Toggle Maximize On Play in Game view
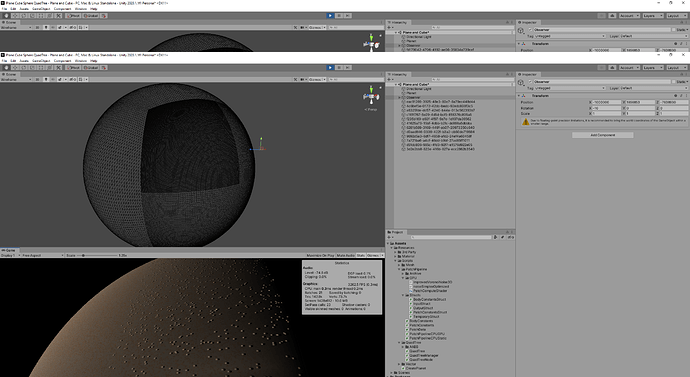This screenshot has height=377, width=690. [x=320, y=255]
